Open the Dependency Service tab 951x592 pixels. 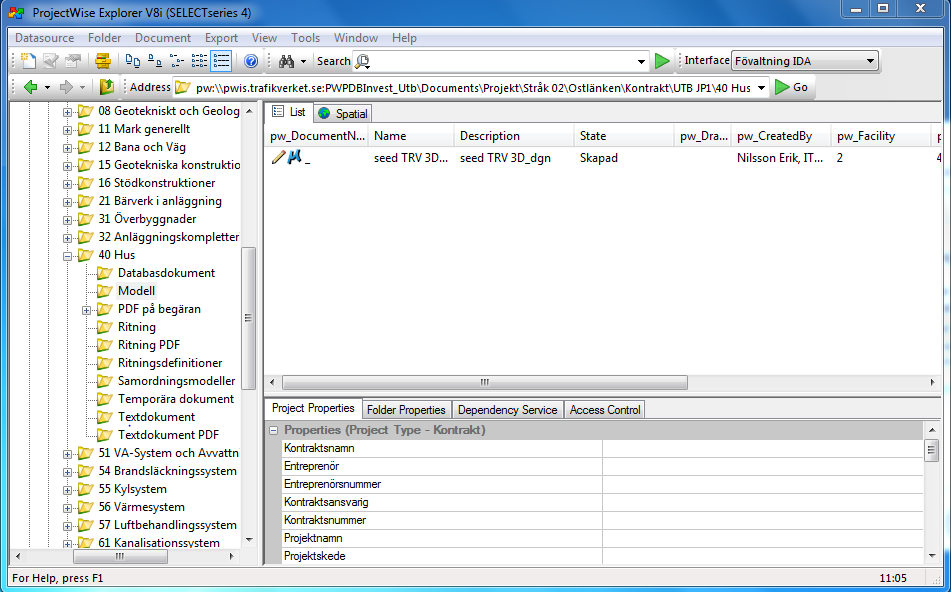click(508, 410)
